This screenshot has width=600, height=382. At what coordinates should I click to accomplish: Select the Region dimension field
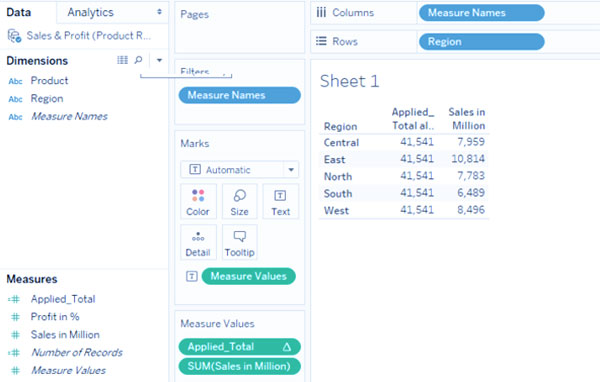[47, 99]
